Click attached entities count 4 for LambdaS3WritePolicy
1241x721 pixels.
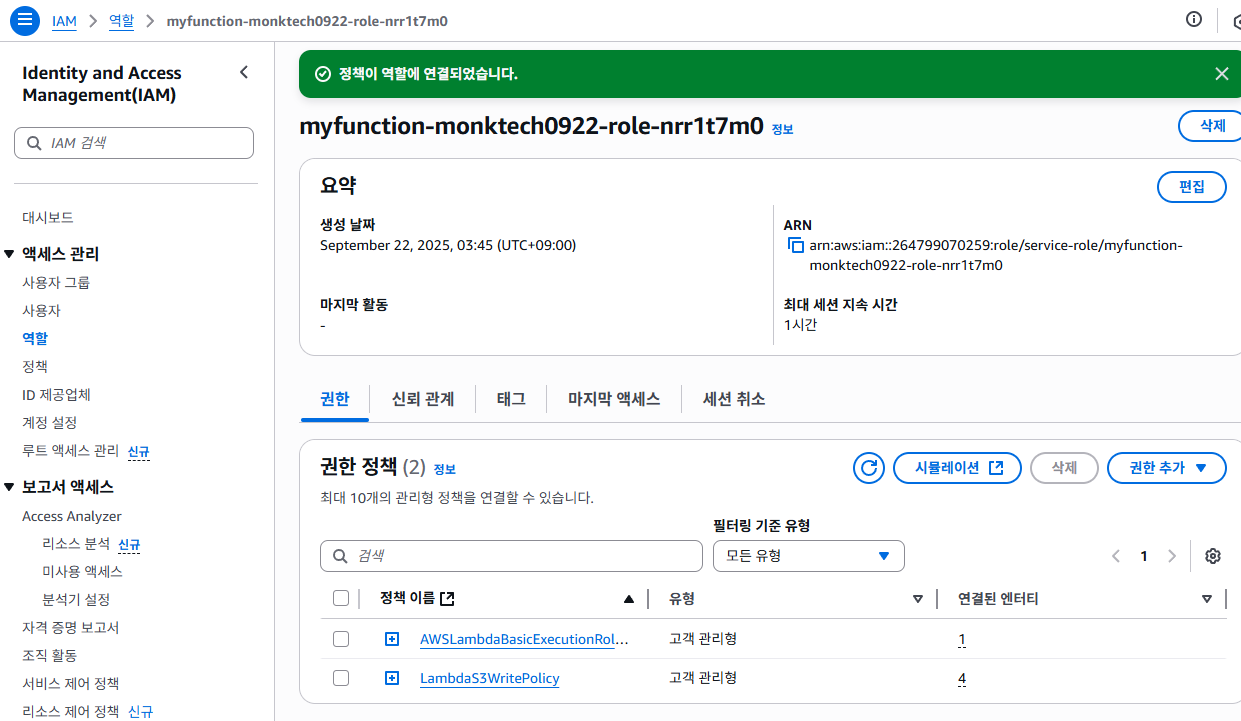click(962, 679)
